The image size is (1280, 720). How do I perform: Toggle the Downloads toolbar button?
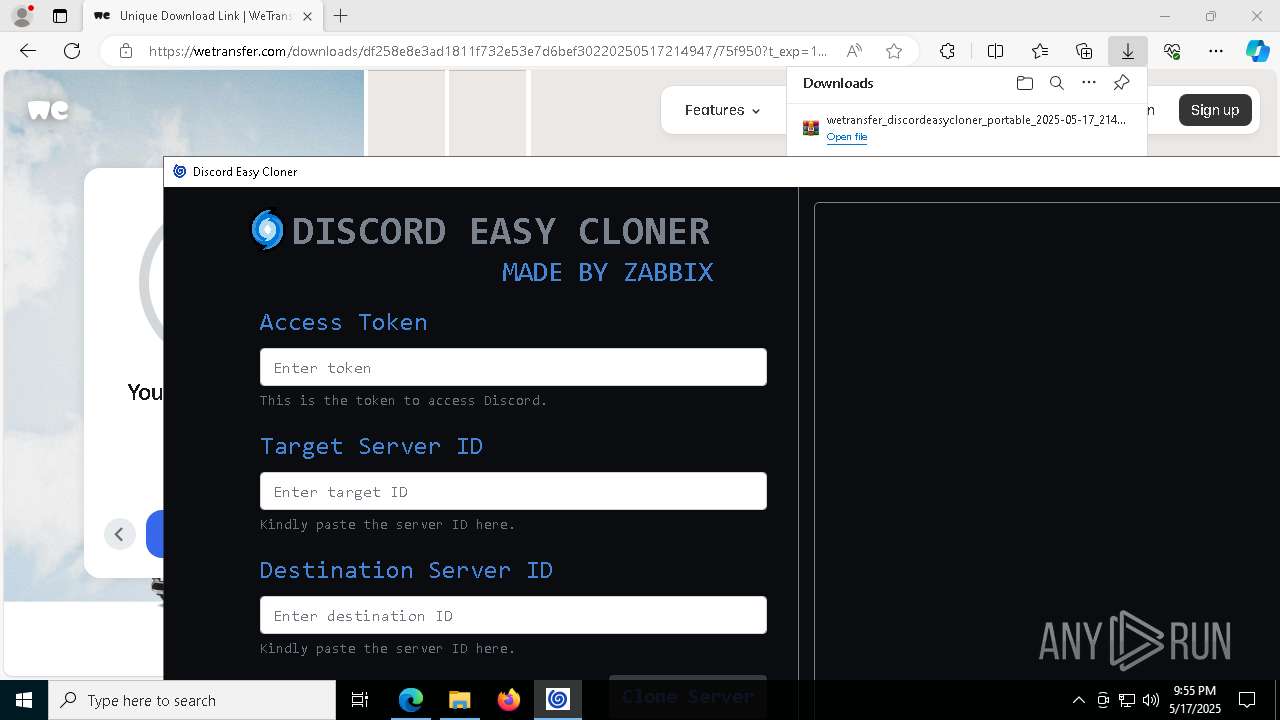click(1128, 51)
